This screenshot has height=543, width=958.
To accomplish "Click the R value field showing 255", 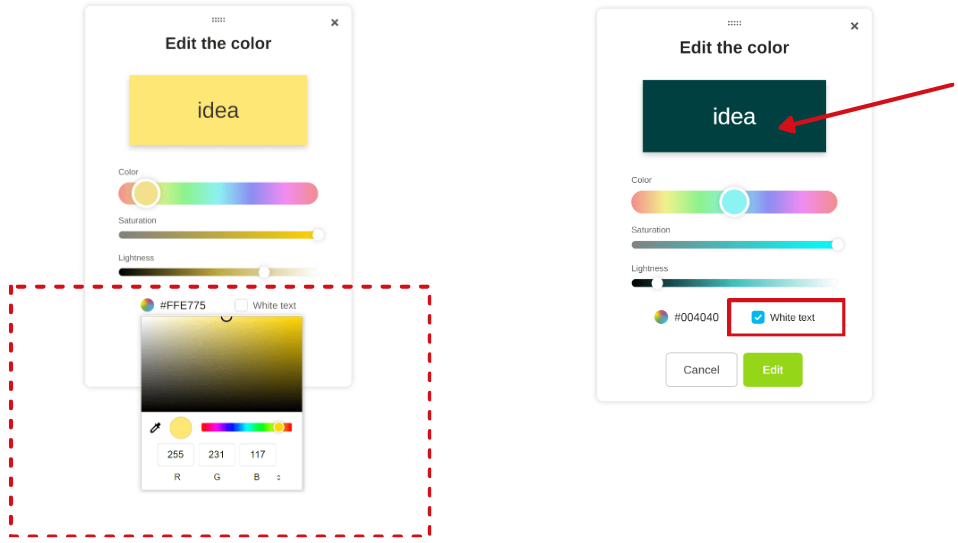I will [176, 455].
